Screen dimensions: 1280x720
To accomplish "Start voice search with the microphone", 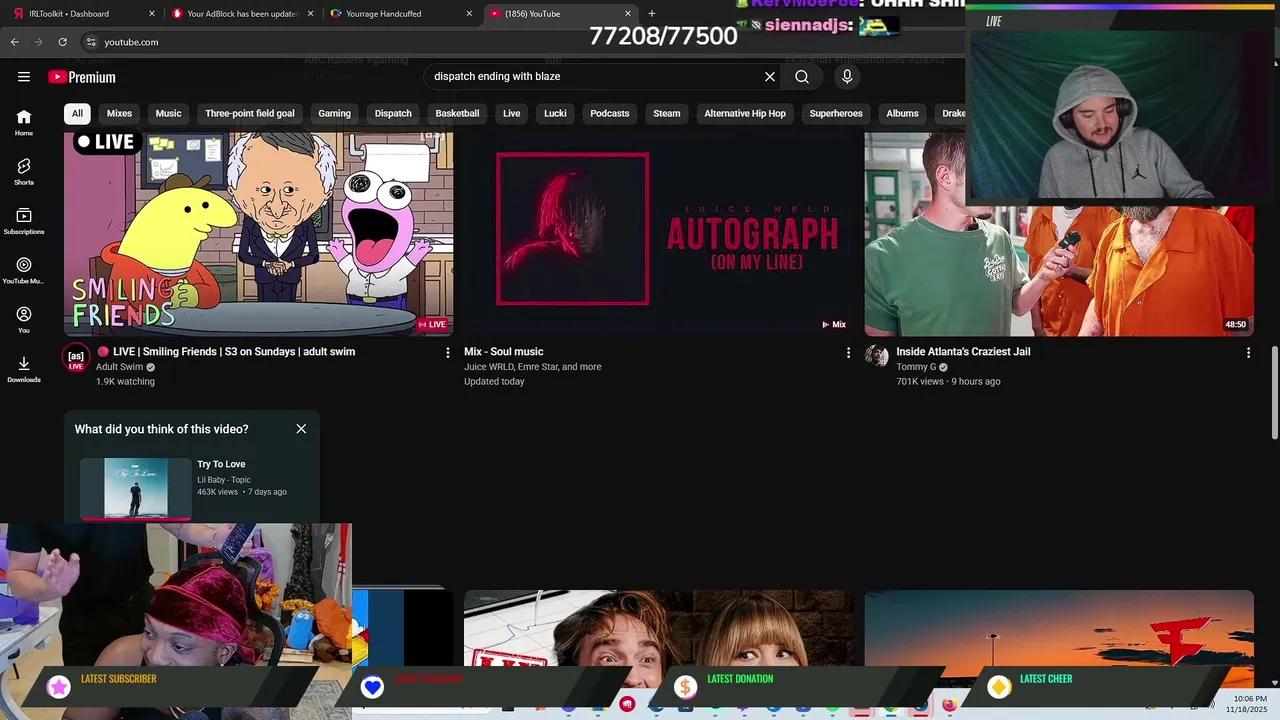I will point(847,77).
